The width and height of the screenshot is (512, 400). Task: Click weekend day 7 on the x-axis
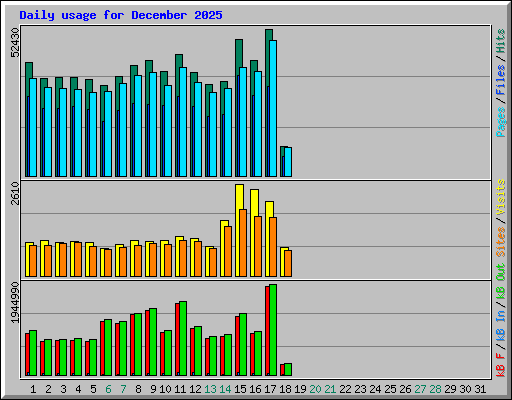pyautogui.click(x=123, y=389)
